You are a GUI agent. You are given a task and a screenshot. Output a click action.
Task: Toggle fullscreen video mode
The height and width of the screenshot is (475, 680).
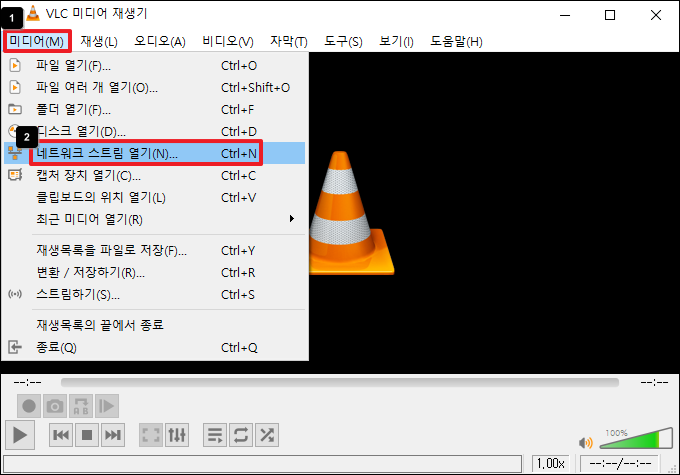[x=151, y=435]
